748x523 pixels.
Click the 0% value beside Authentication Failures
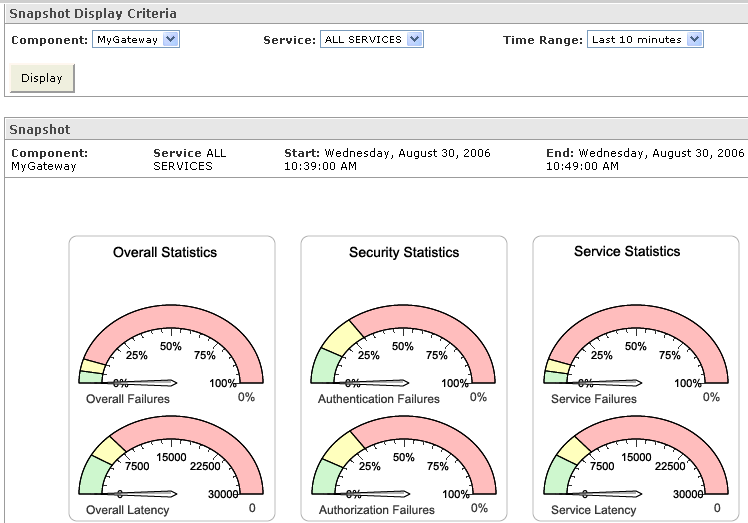pos(478,397)
